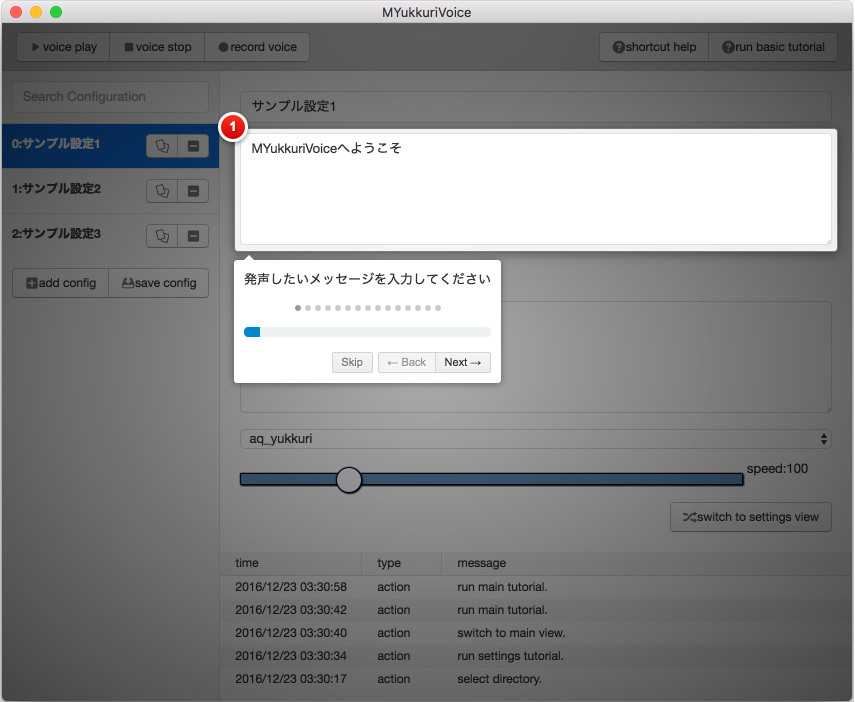Image resolution: width=855 pixels, height=702 pixels.
Task: Click the first tutorial step dot
Action: pyautogui.click(x=298, y=308)
